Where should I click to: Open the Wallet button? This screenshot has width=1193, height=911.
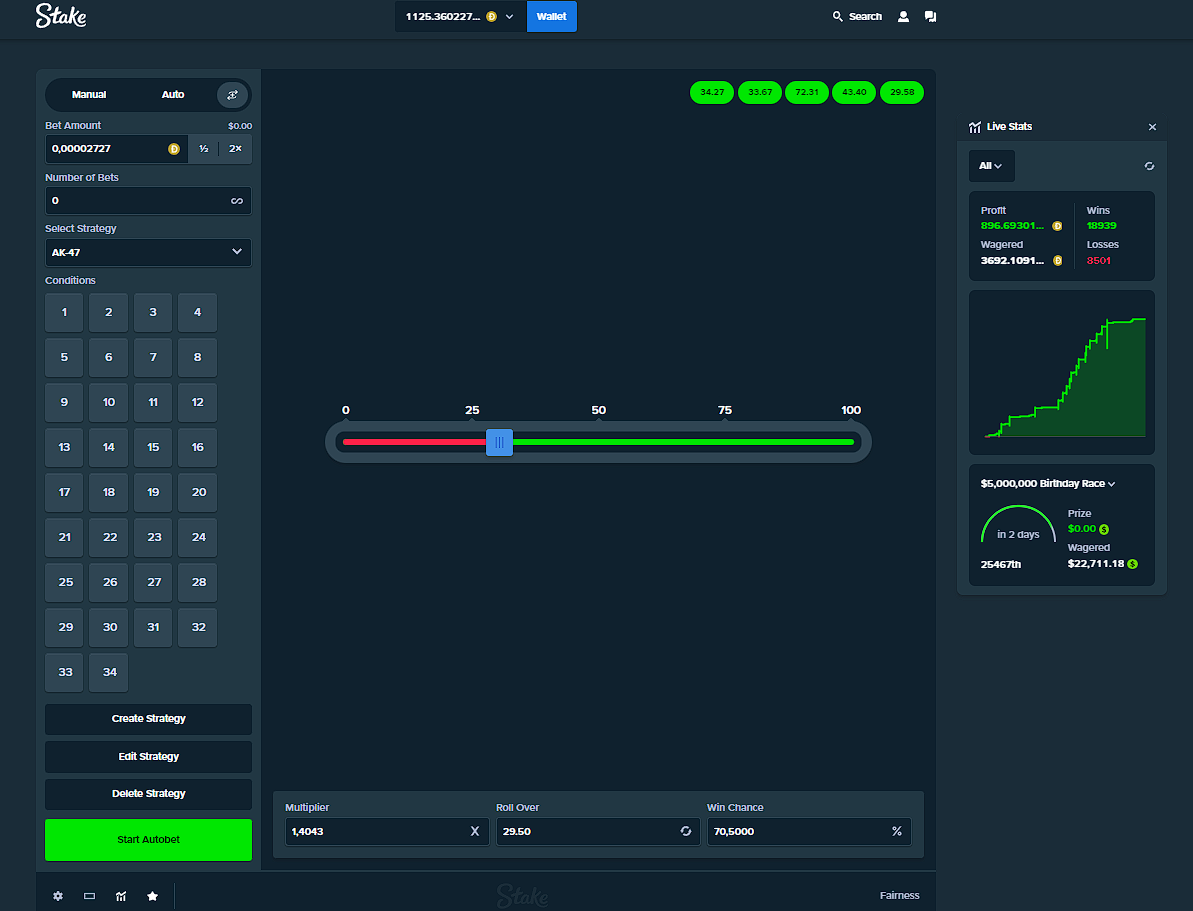(552, 16)
